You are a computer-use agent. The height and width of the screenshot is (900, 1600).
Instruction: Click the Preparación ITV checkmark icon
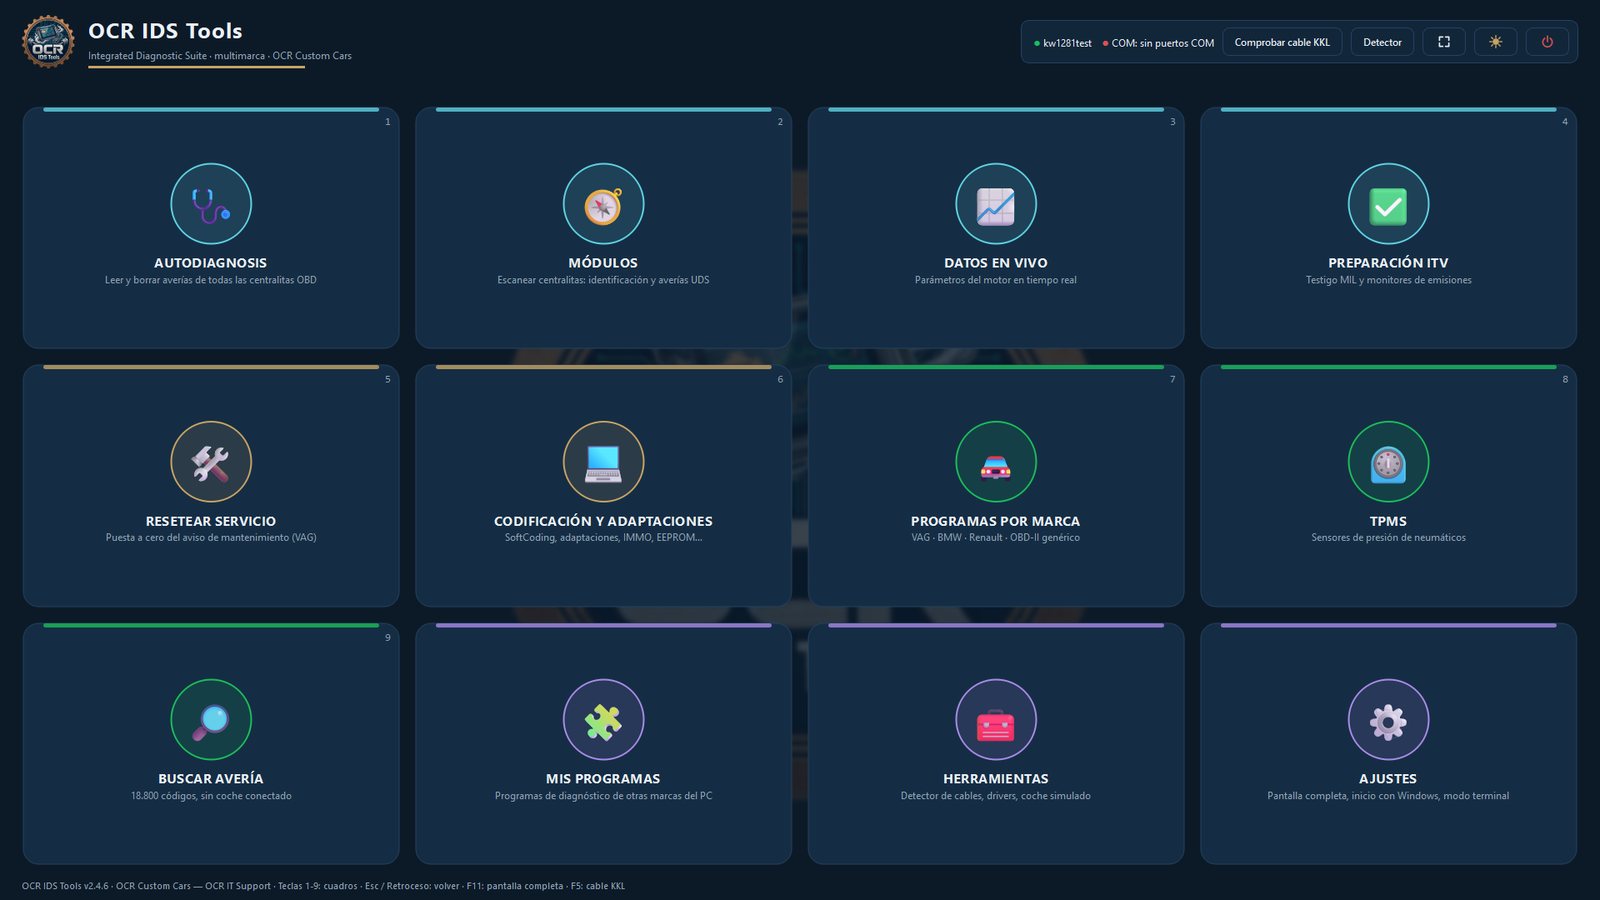pyautogui.click(x=1388, y=204)
